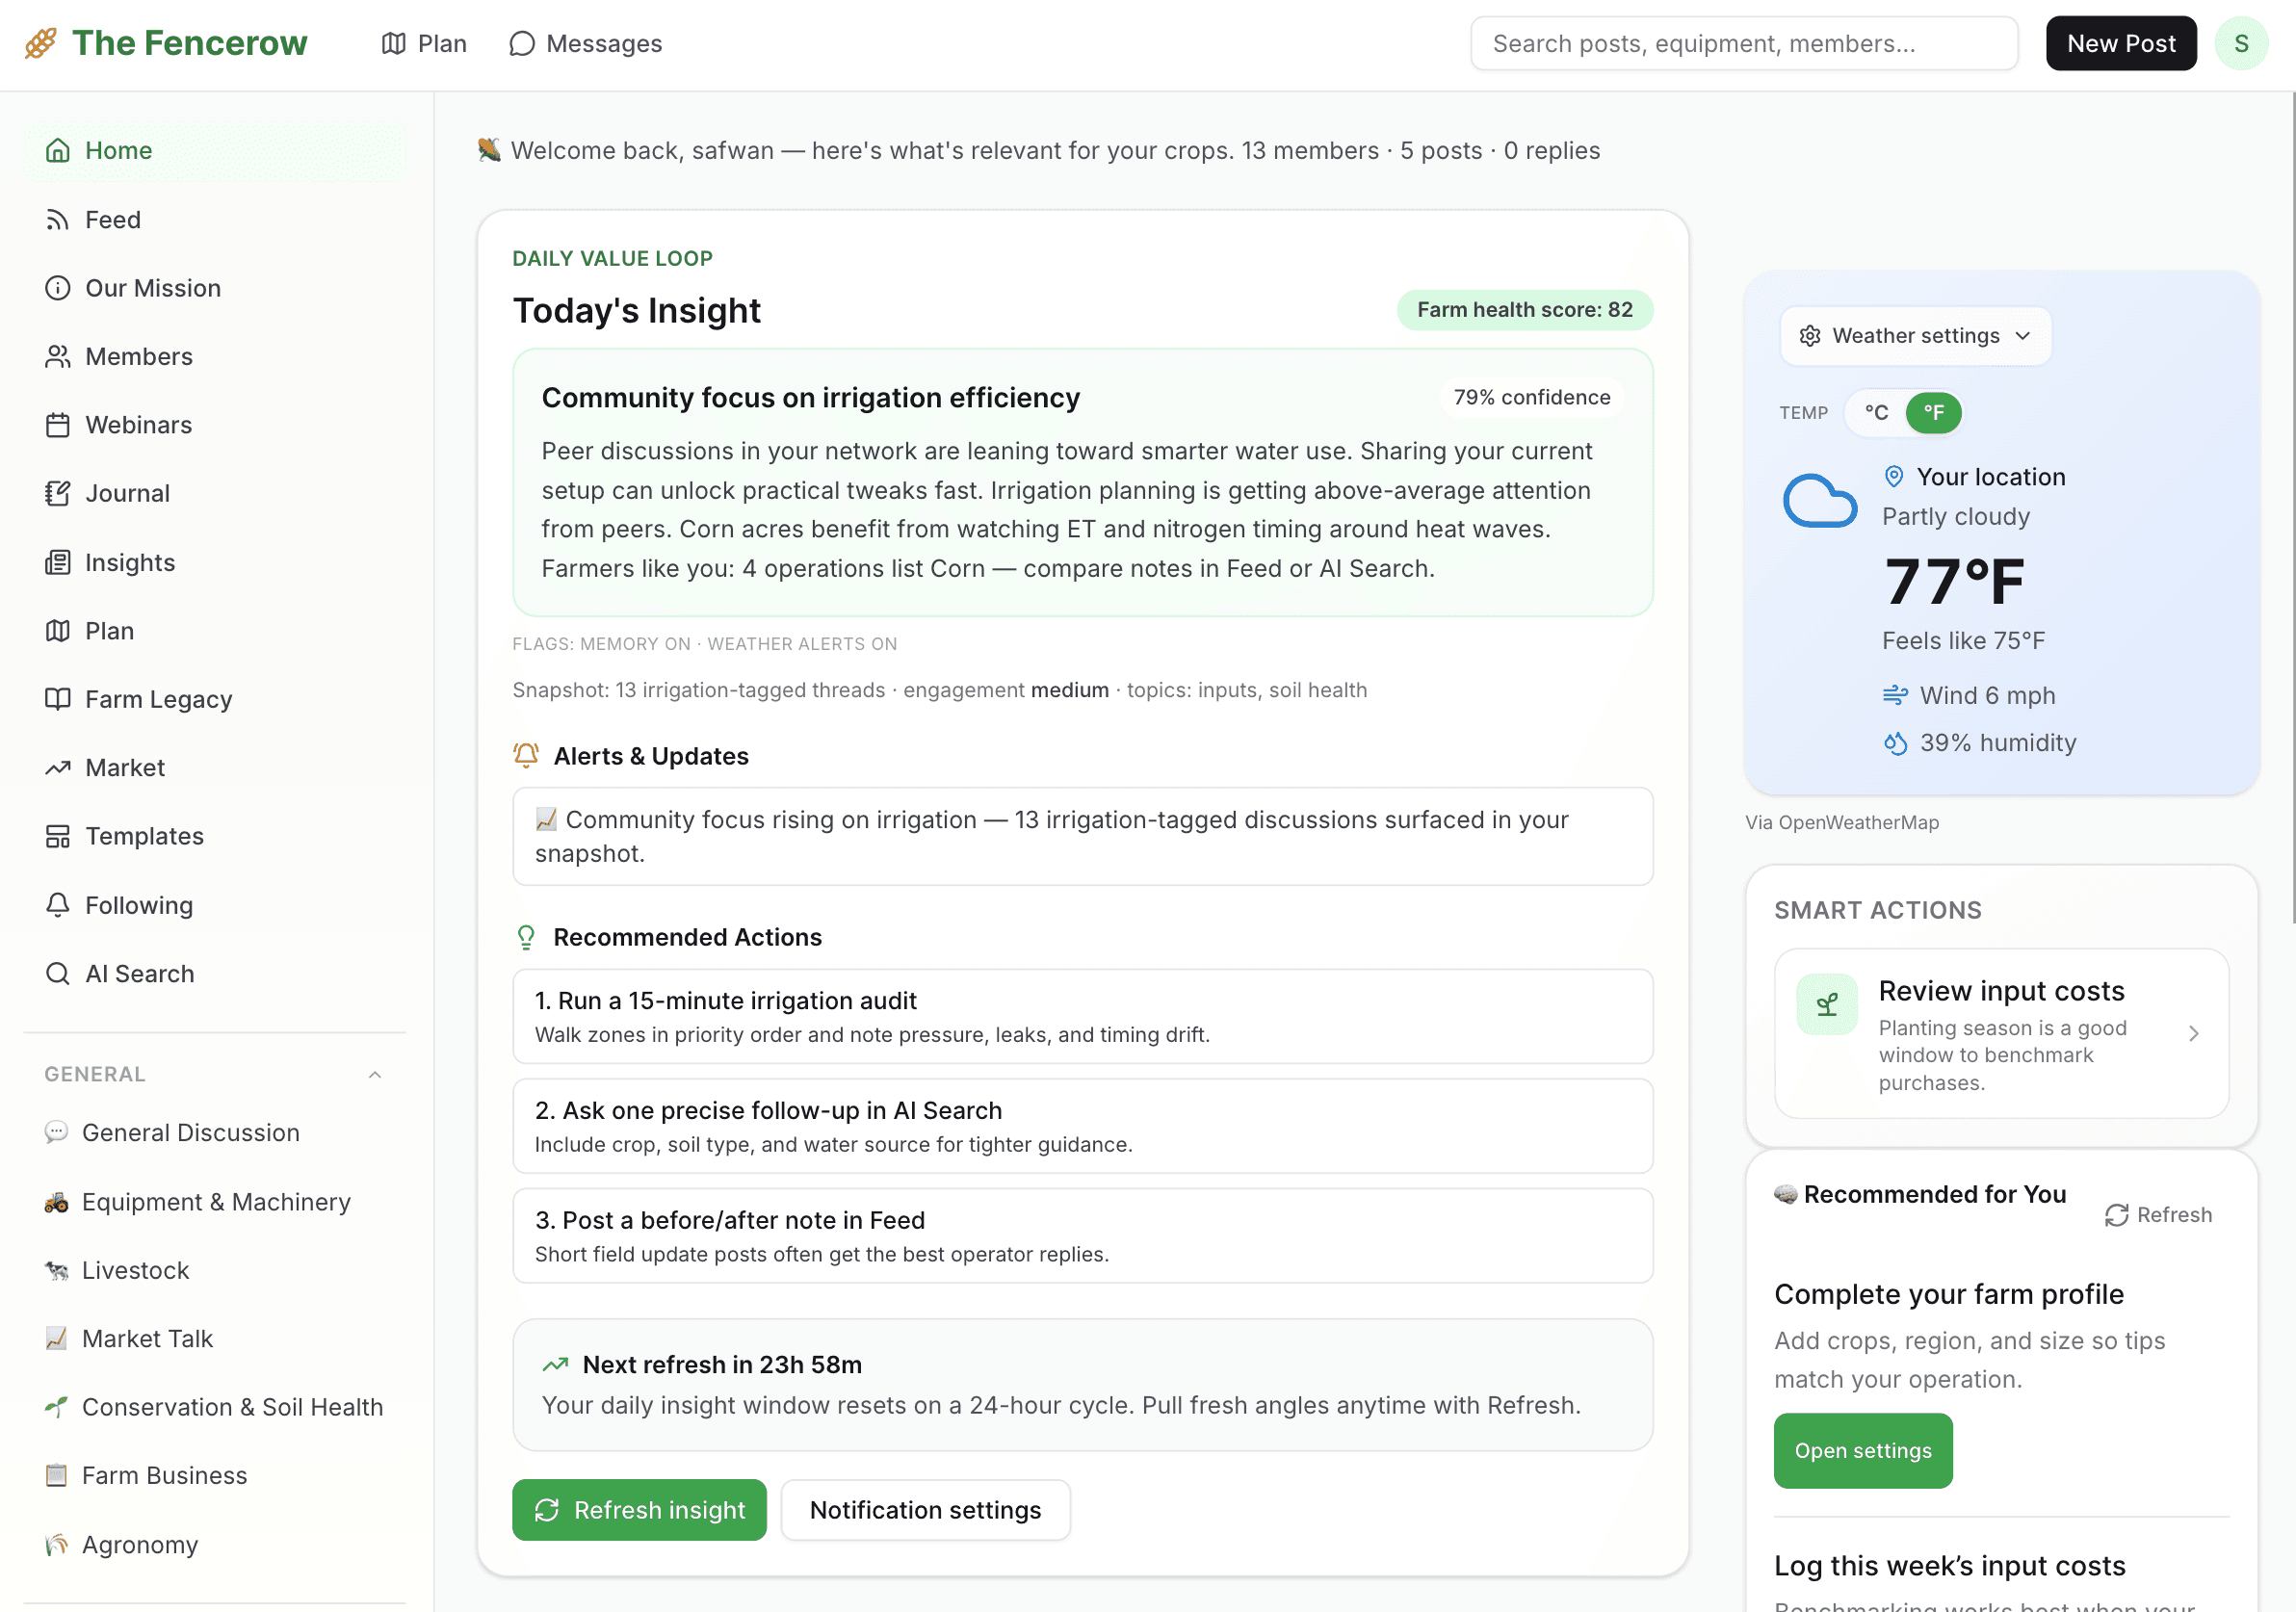Click the Weather settings gear icon

point(1810,336)
